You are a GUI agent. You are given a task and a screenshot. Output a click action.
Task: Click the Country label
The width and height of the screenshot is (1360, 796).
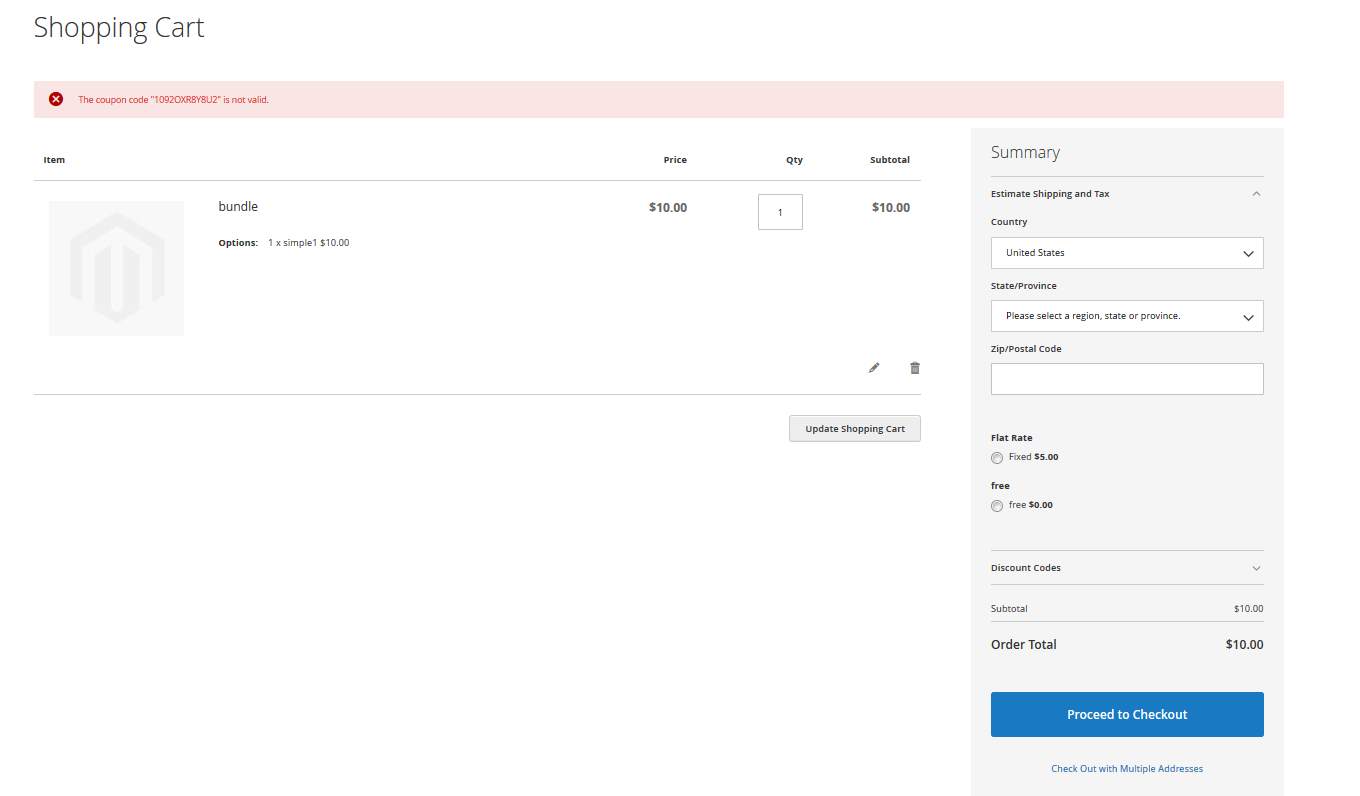[x=1009, y=222]
